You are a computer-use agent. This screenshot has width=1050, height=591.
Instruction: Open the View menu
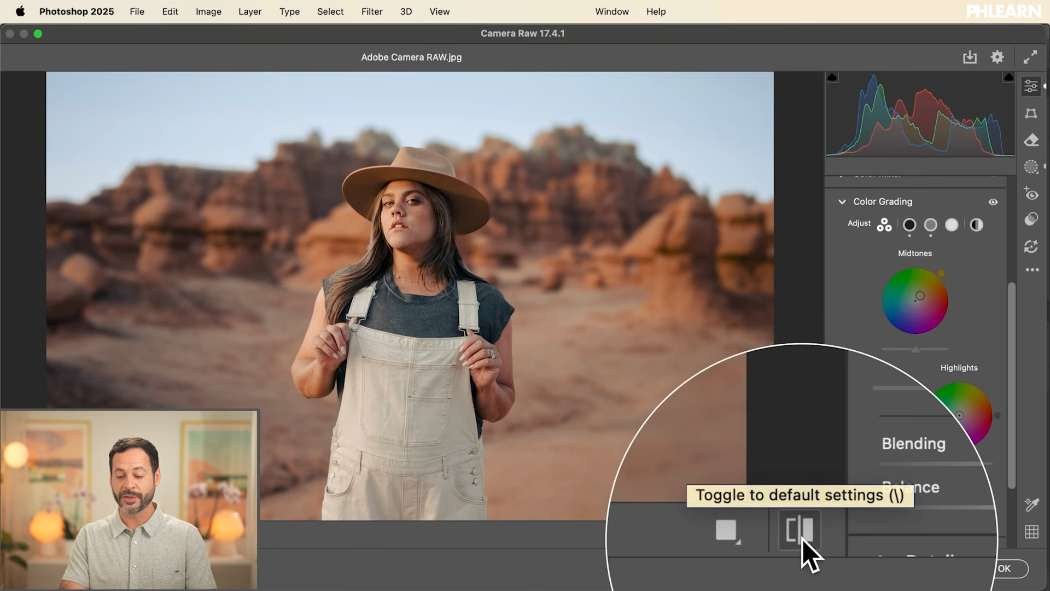coord(439,11)
